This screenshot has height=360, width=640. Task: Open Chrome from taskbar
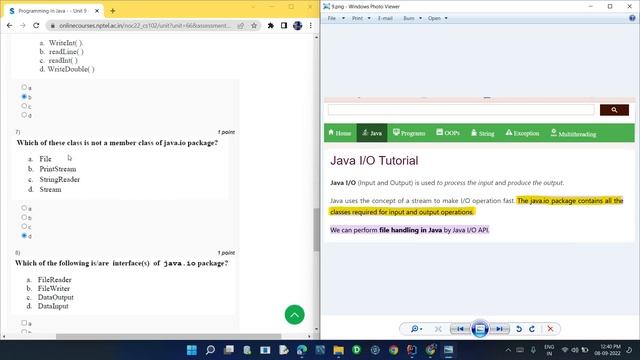(393, 350)
